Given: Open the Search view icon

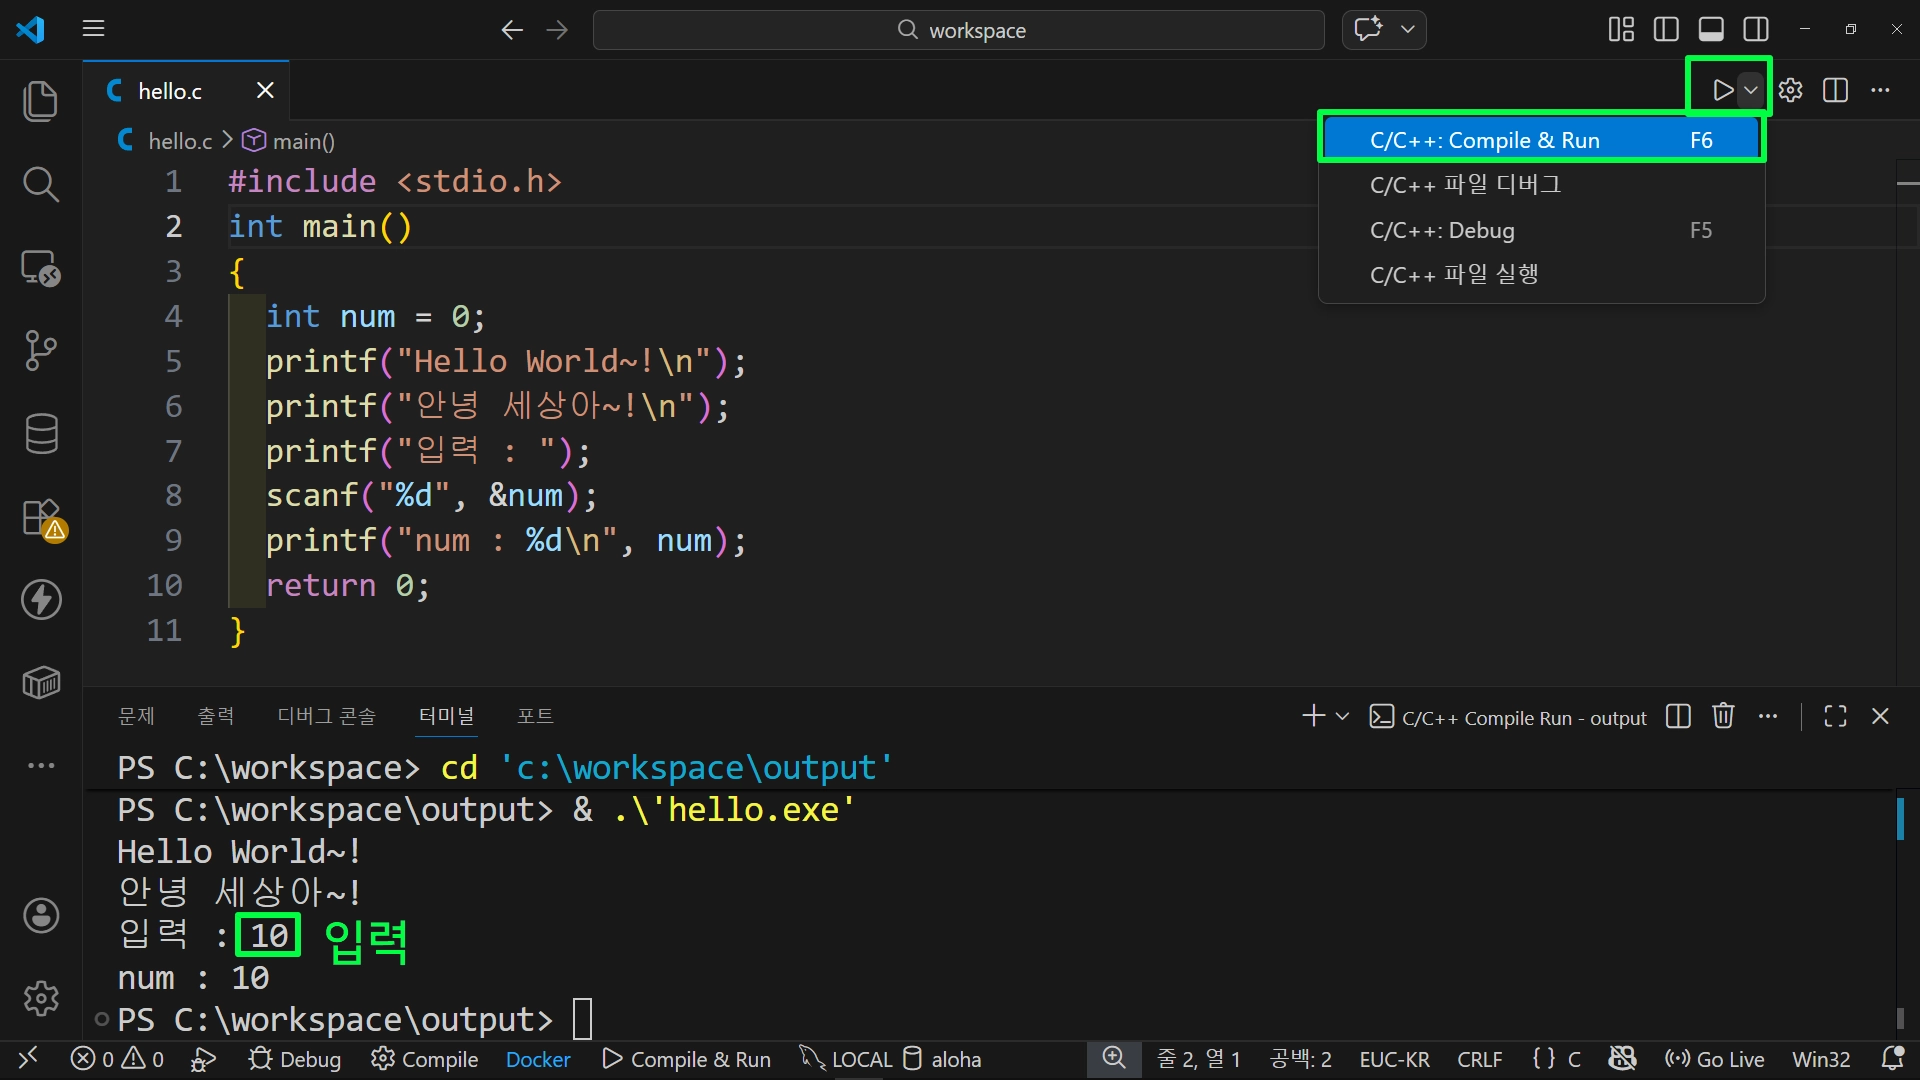Looking at the screenshot, I should (40, 185).
